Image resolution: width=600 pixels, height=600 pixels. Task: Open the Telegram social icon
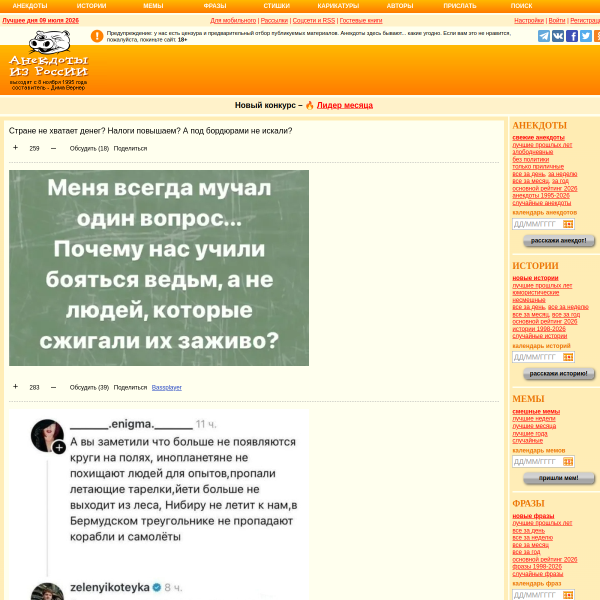pos(544,36)
